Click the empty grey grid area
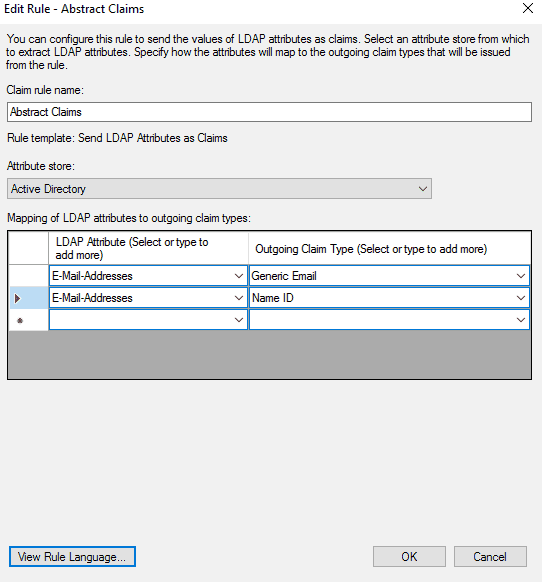 coord(269,354)
